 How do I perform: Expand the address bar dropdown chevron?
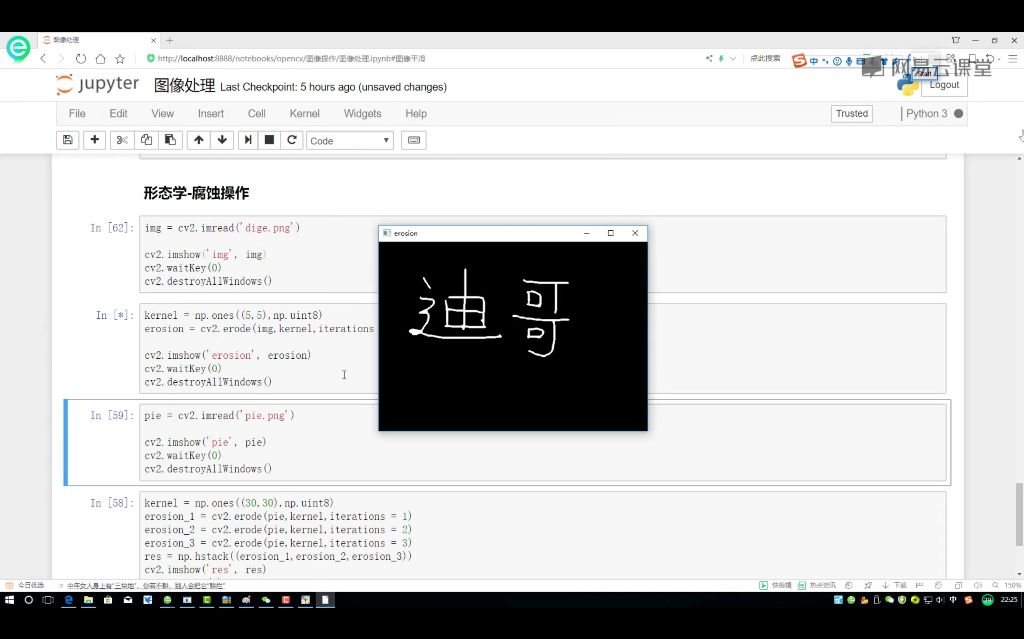pyautogui.click(x=733, y=58)
